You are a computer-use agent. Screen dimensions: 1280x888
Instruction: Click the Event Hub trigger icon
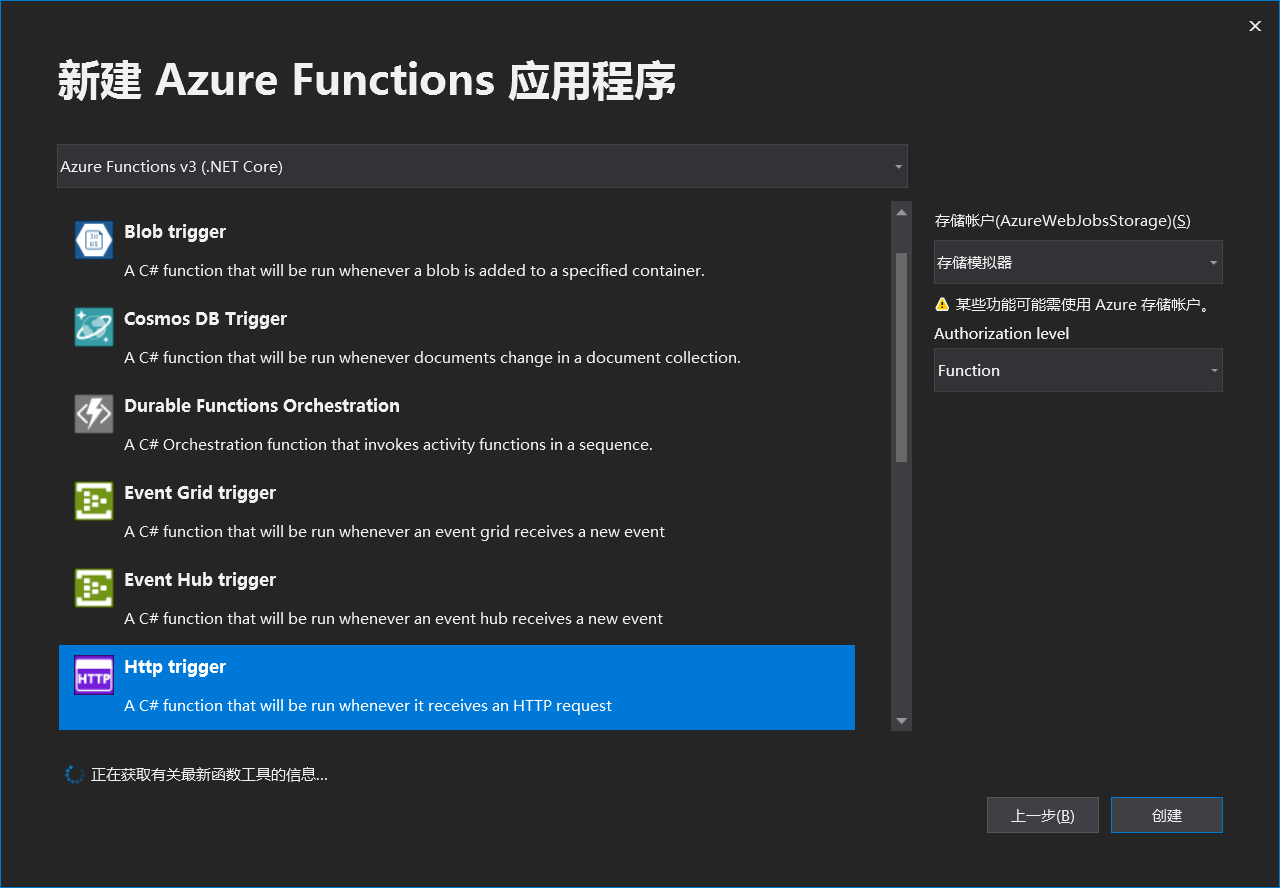[94, 588]
